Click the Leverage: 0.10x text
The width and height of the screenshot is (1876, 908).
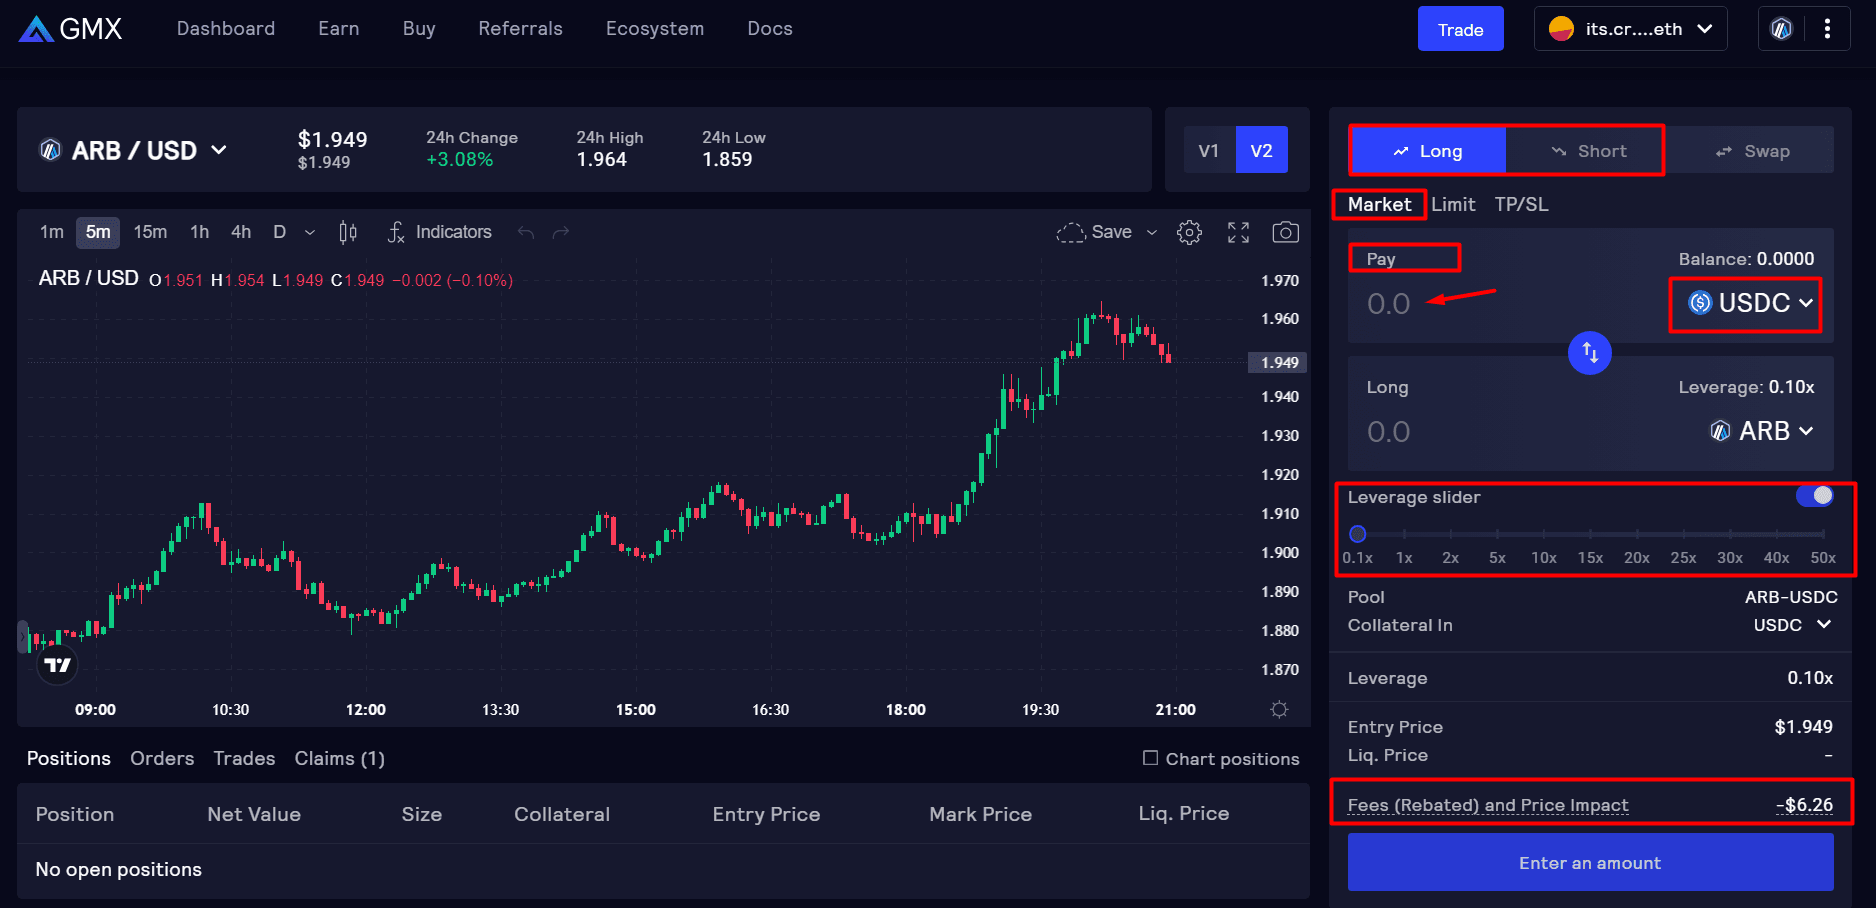coord(1746,387)
